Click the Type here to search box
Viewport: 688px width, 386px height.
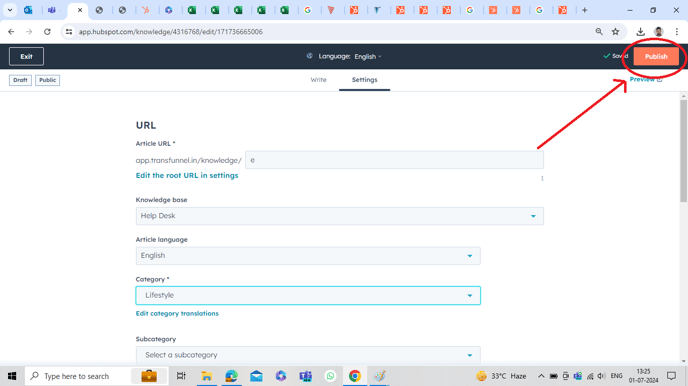[x=96, y=376]
